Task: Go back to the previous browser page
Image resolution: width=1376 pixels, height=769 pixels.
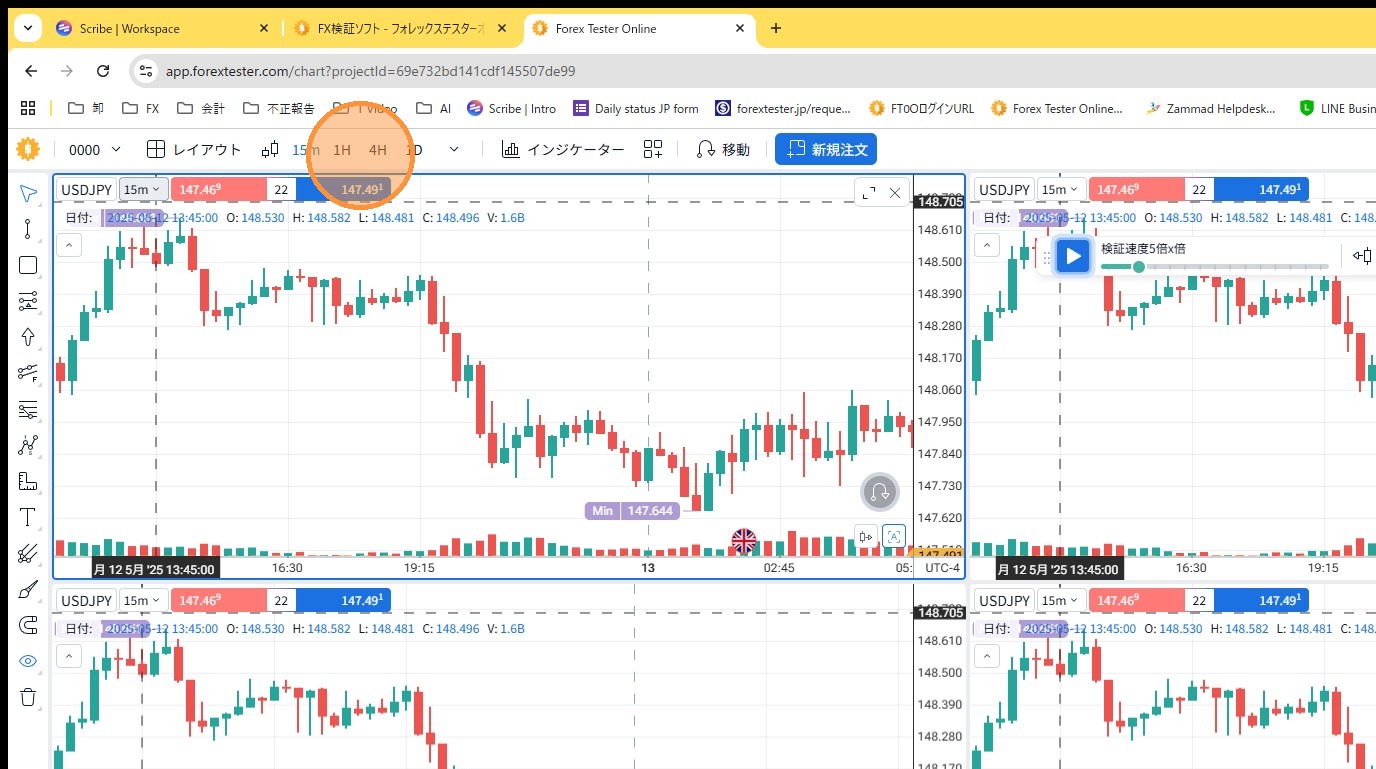Action: [x=31, y=71]
